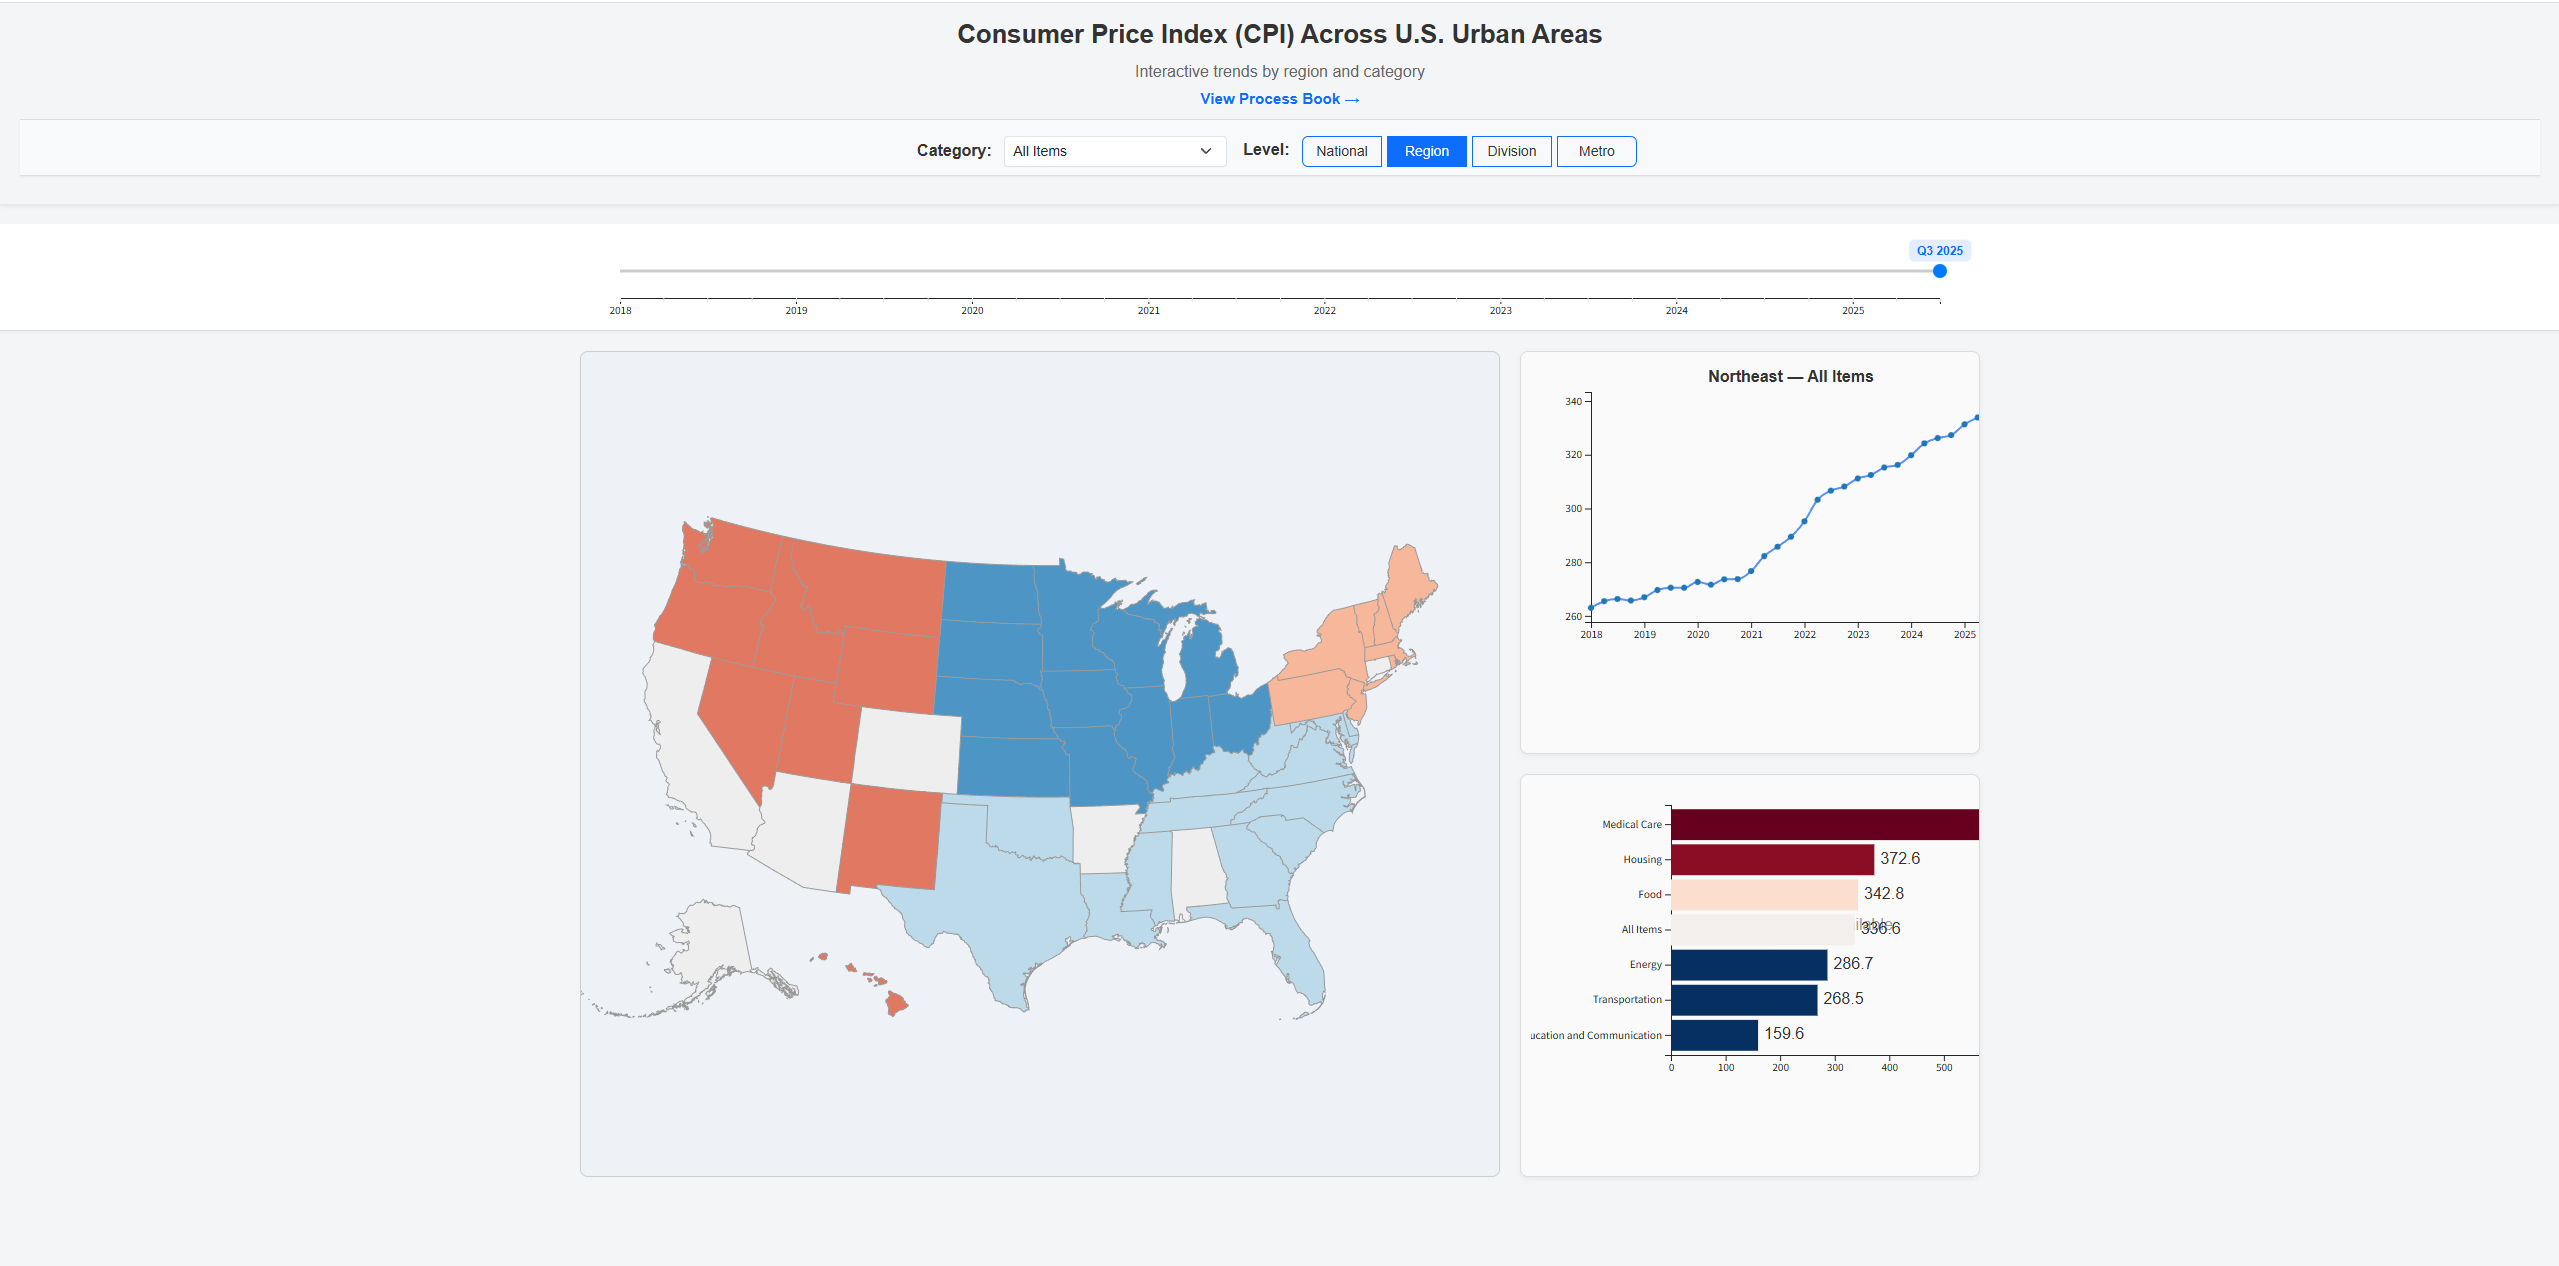This screenshot has width=2559, height=1266.
Task: Select the Region level button
Action: (x=1426, y=151)
